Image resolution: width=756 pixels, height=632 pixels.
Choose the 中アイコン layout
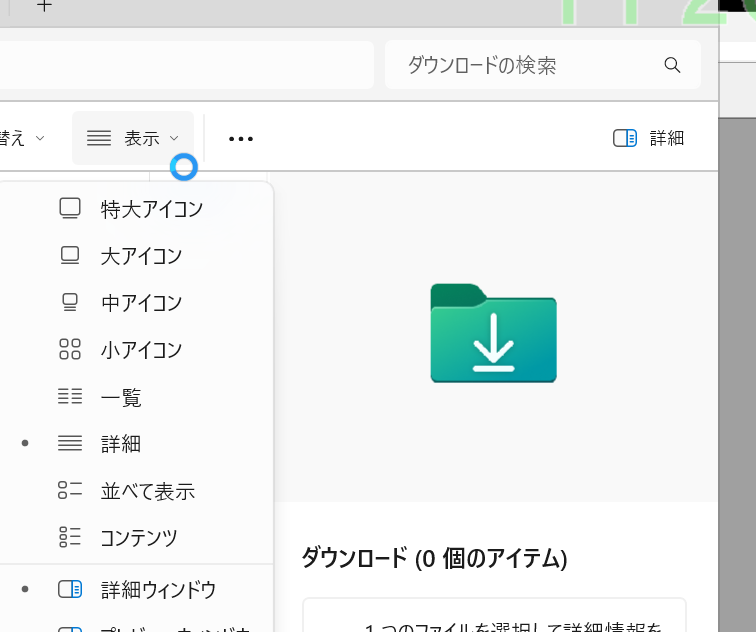point(140,302)
